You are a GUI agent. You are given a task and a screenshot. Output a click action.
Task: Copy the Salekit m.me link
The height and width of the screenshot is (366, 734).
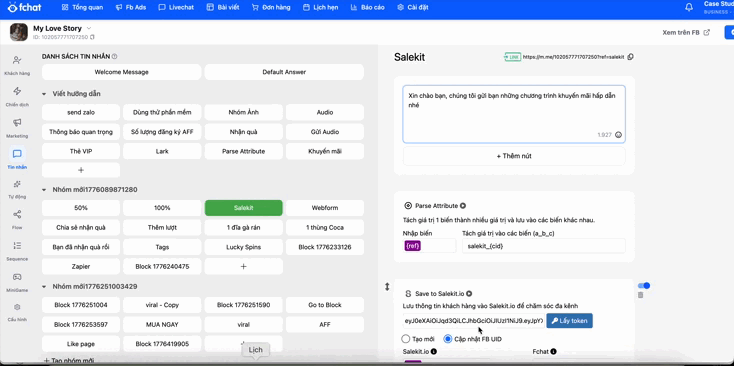click(x=630, y=57)
